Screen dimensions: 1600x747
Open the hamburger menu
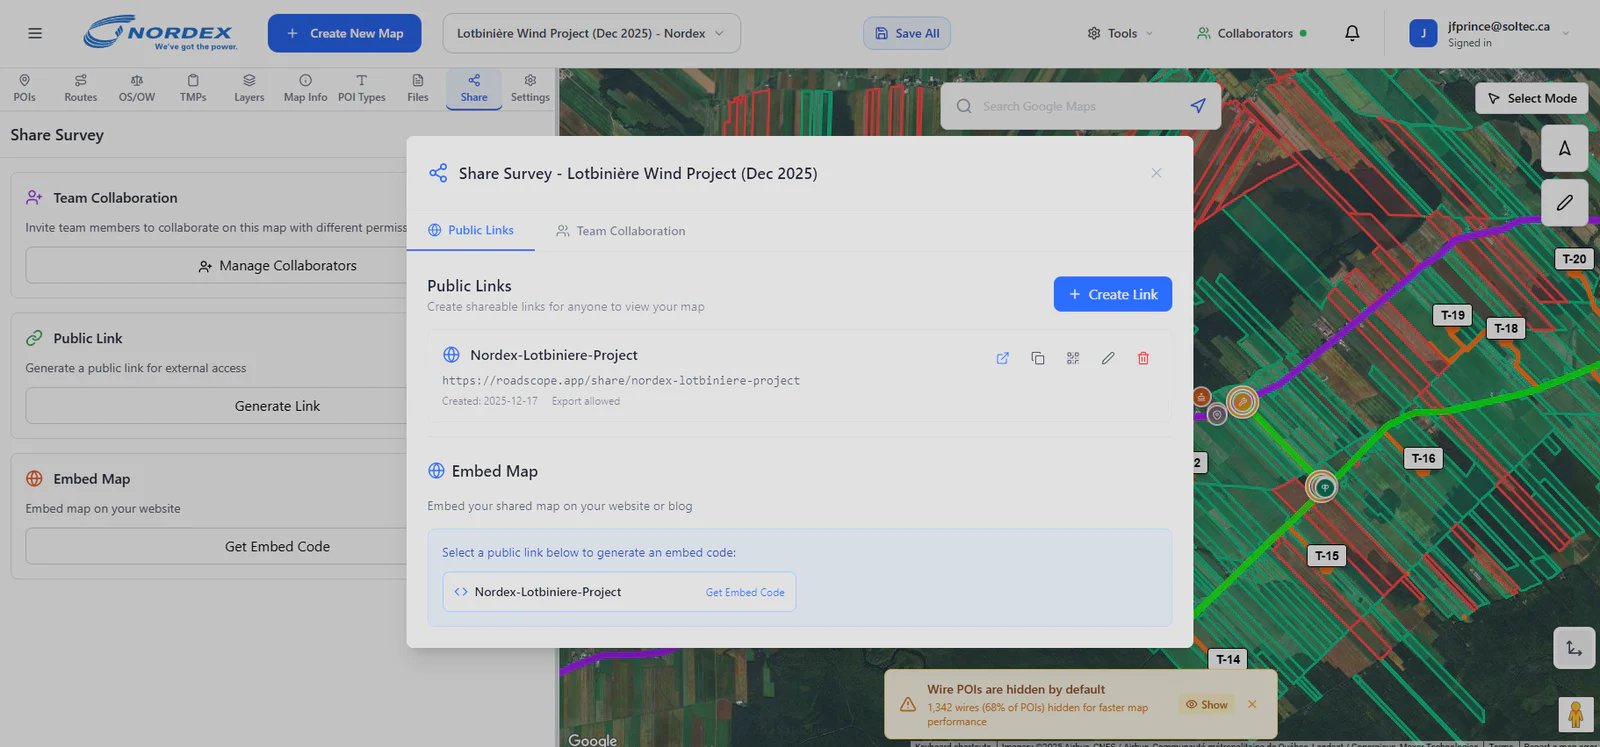tap(35, 33)
